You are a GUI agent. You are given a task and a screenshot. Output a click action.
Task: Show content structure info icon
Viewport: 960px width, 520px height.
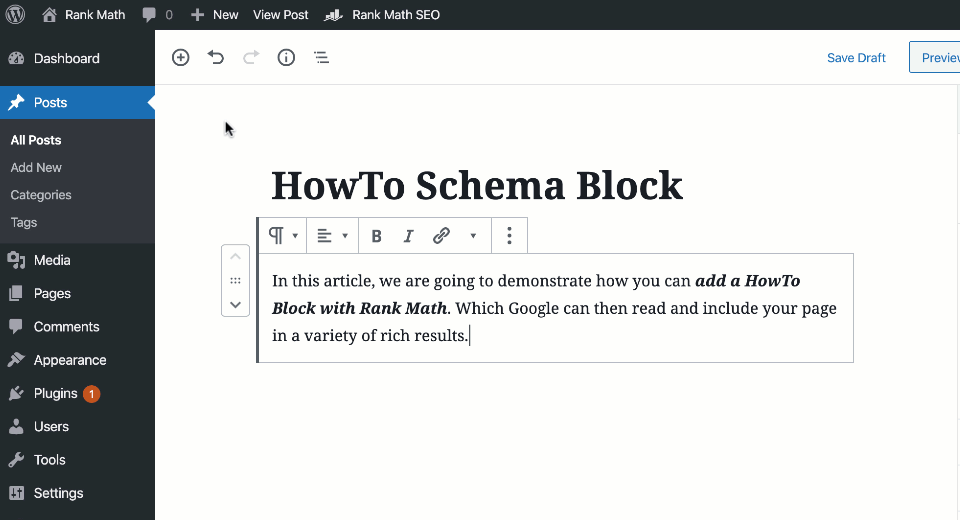[286, 58]
